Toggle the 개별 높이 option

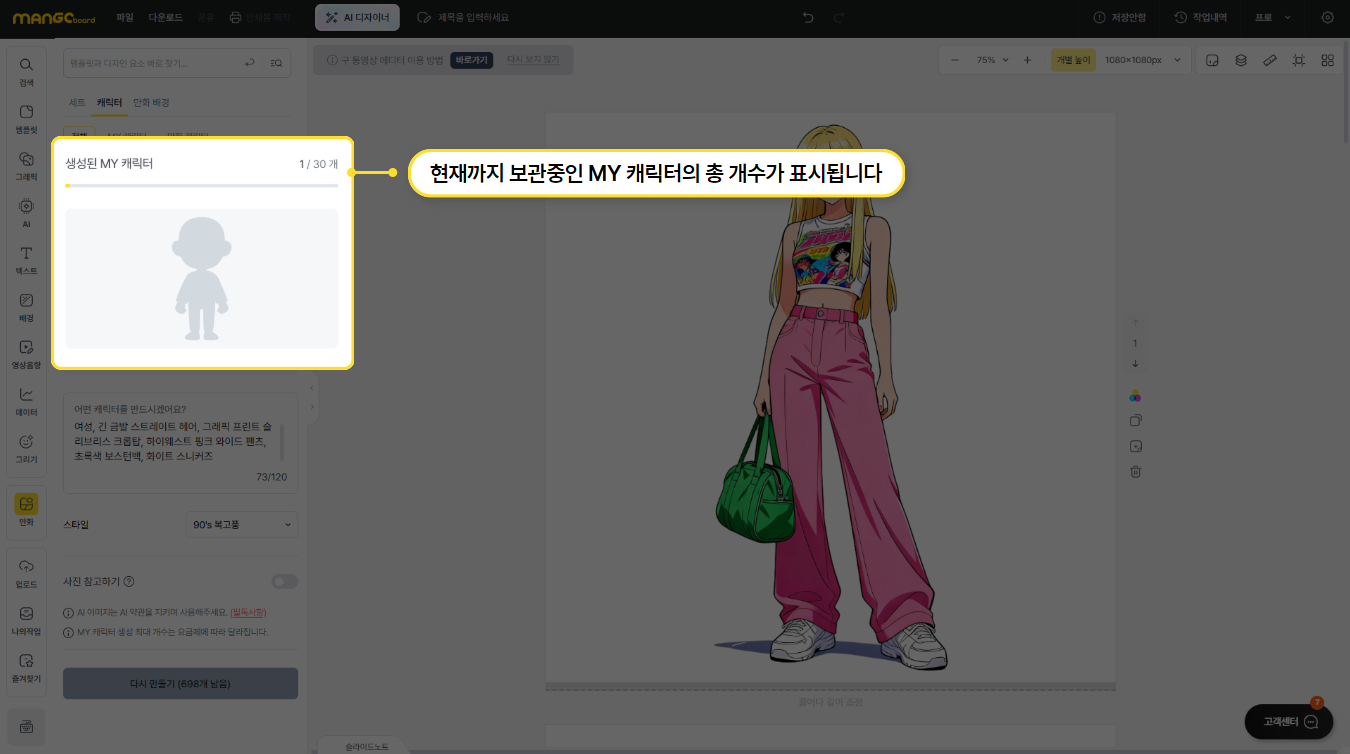1073,60
